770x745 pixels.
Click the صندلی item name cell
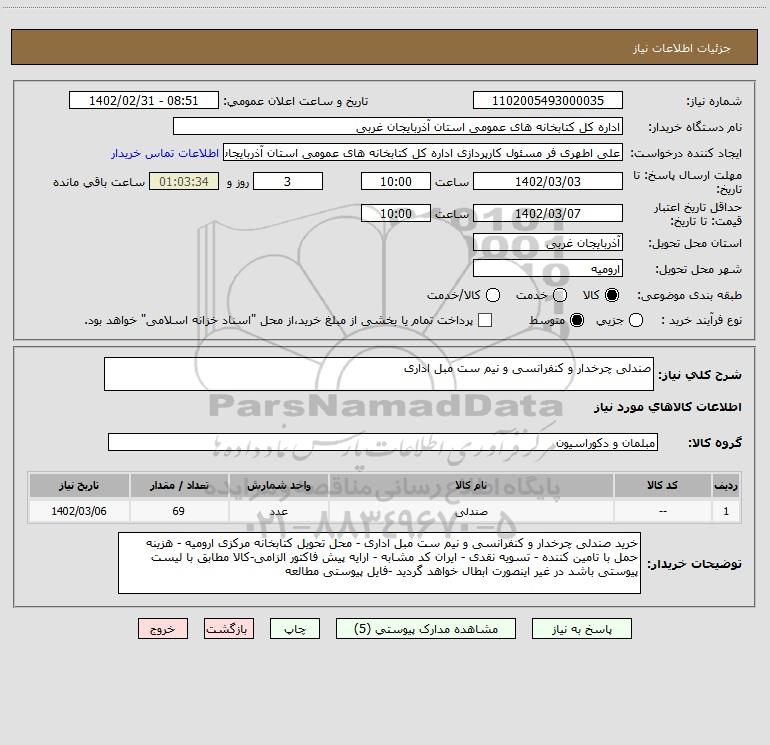tap(471, 511)
